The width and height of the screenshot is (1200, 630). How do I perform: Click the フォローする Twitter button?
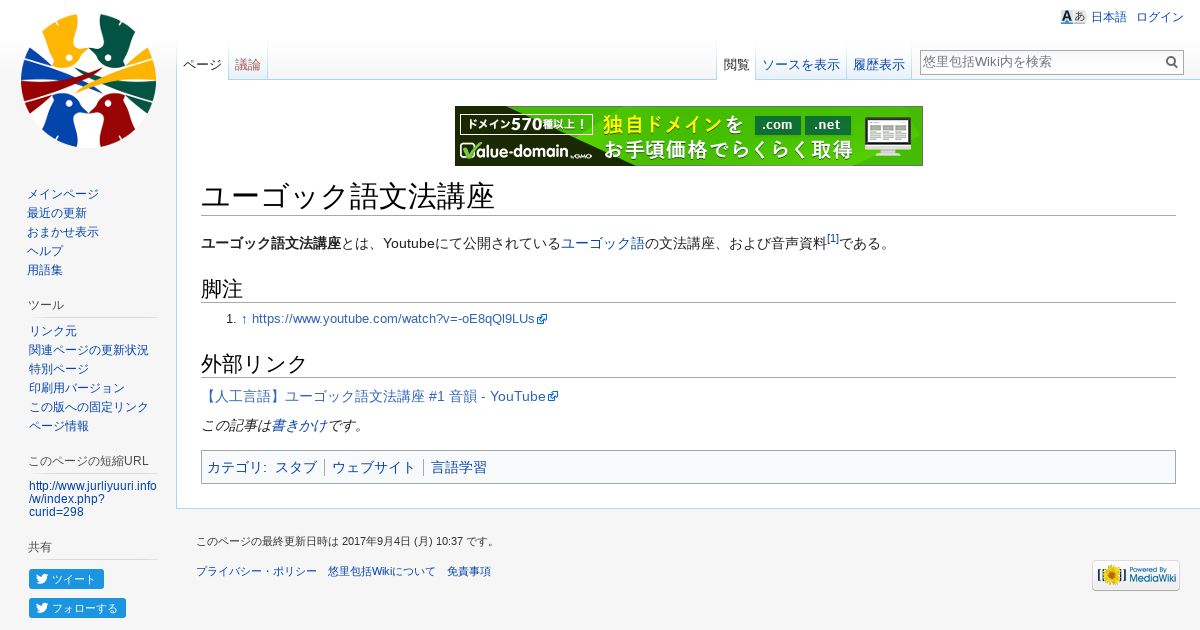[x=77, y=608]
